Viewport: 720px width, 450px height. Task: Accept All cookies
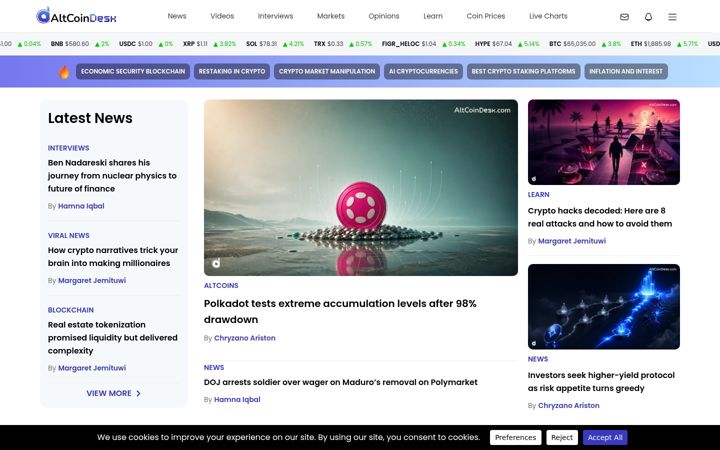[x=605, y=438]
